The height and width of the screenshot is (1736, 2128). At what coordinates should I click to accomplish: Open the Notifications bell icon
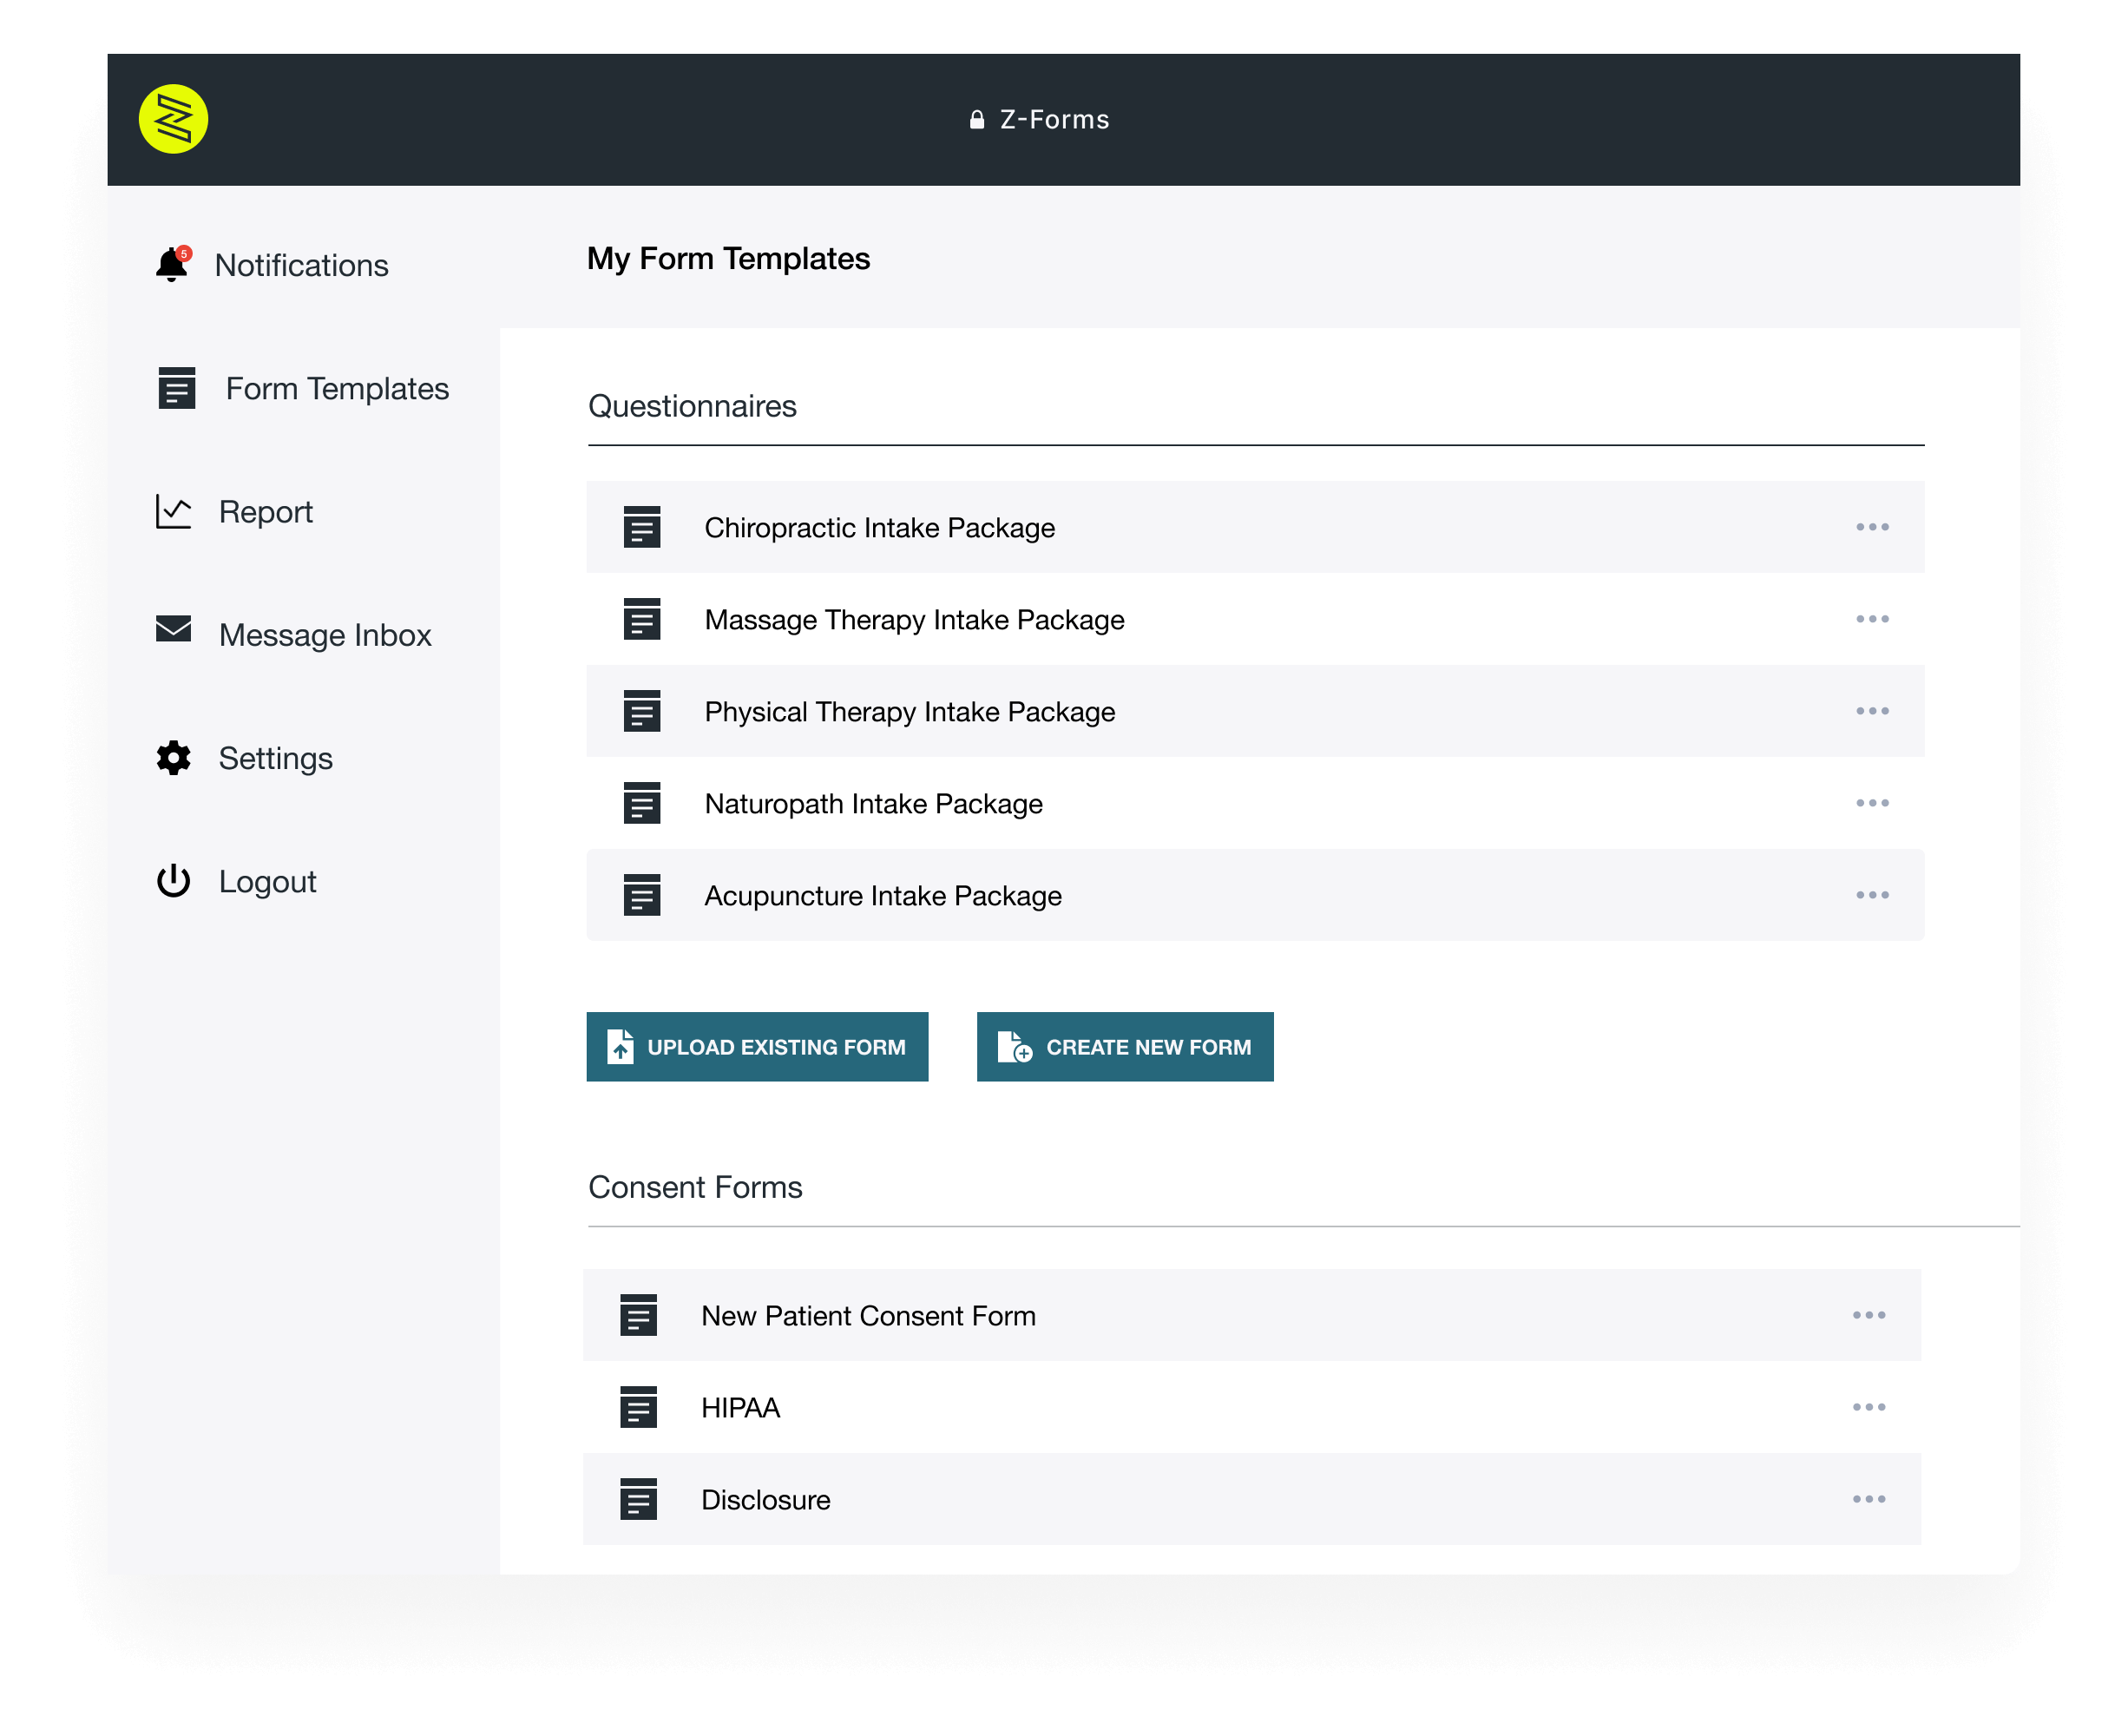point(172,265)
